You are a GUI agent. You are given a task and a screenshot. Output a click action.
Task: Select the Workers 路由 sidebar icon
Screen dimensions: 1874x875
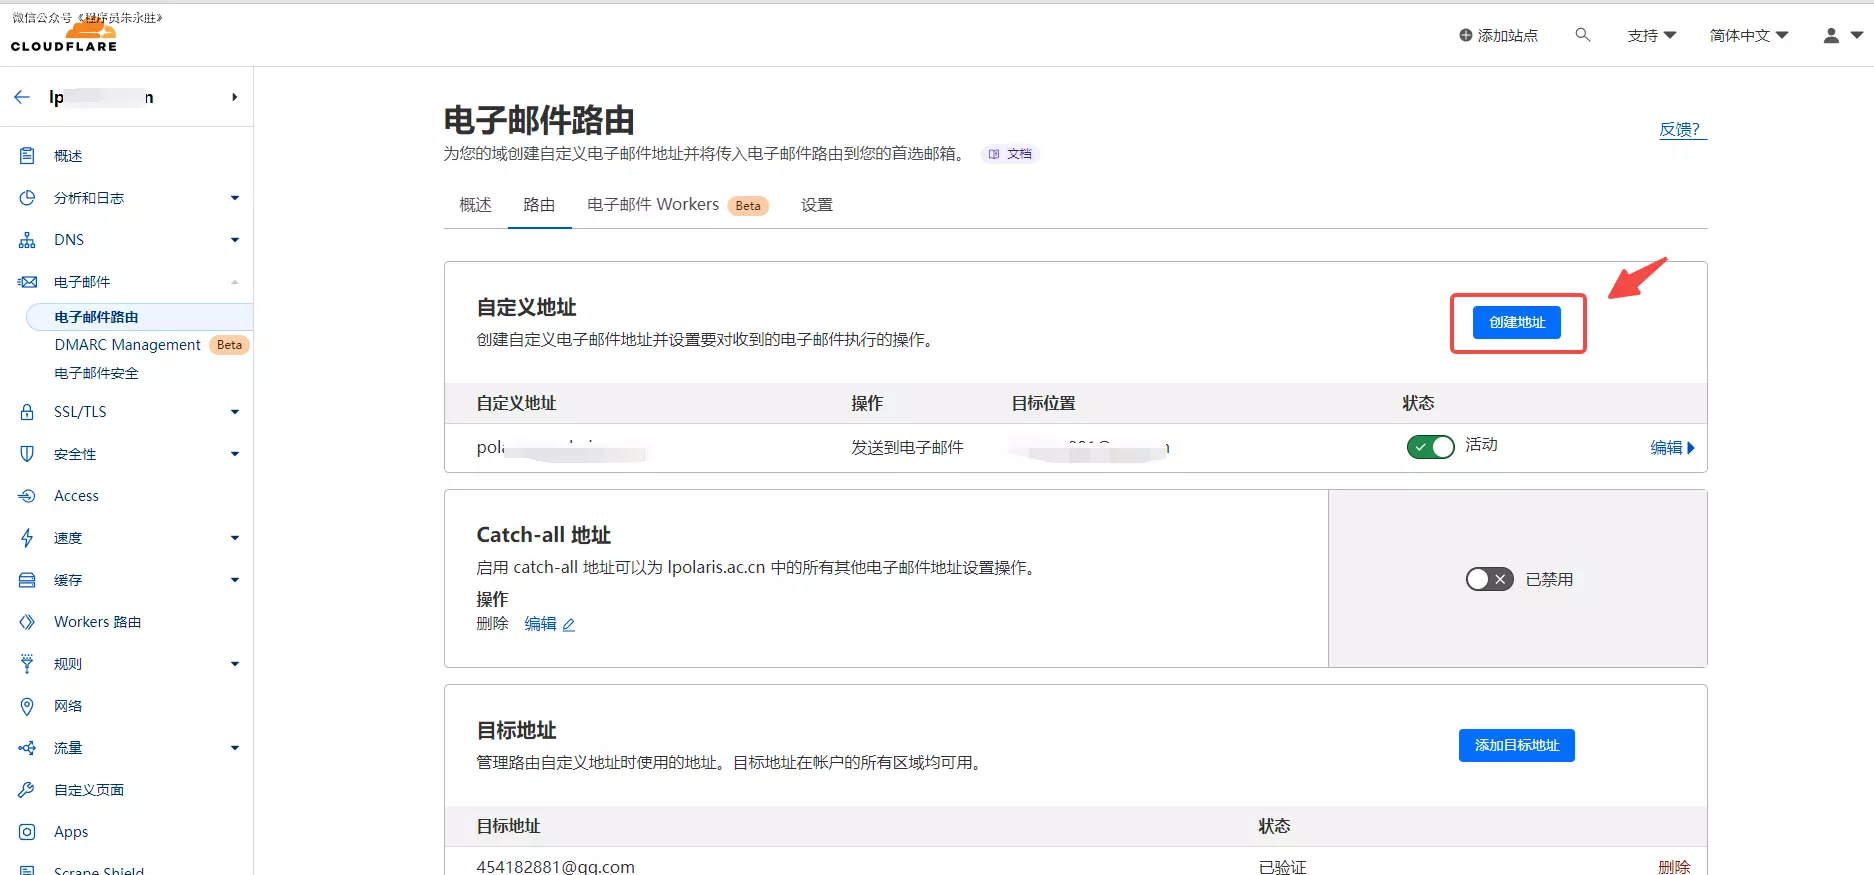27,622
